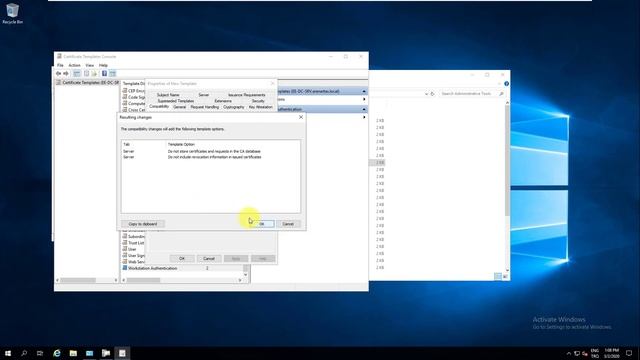The image size is (640, 360).
Task: Click the Back arrow in console toolbar
Action: [x=58, y=73]
